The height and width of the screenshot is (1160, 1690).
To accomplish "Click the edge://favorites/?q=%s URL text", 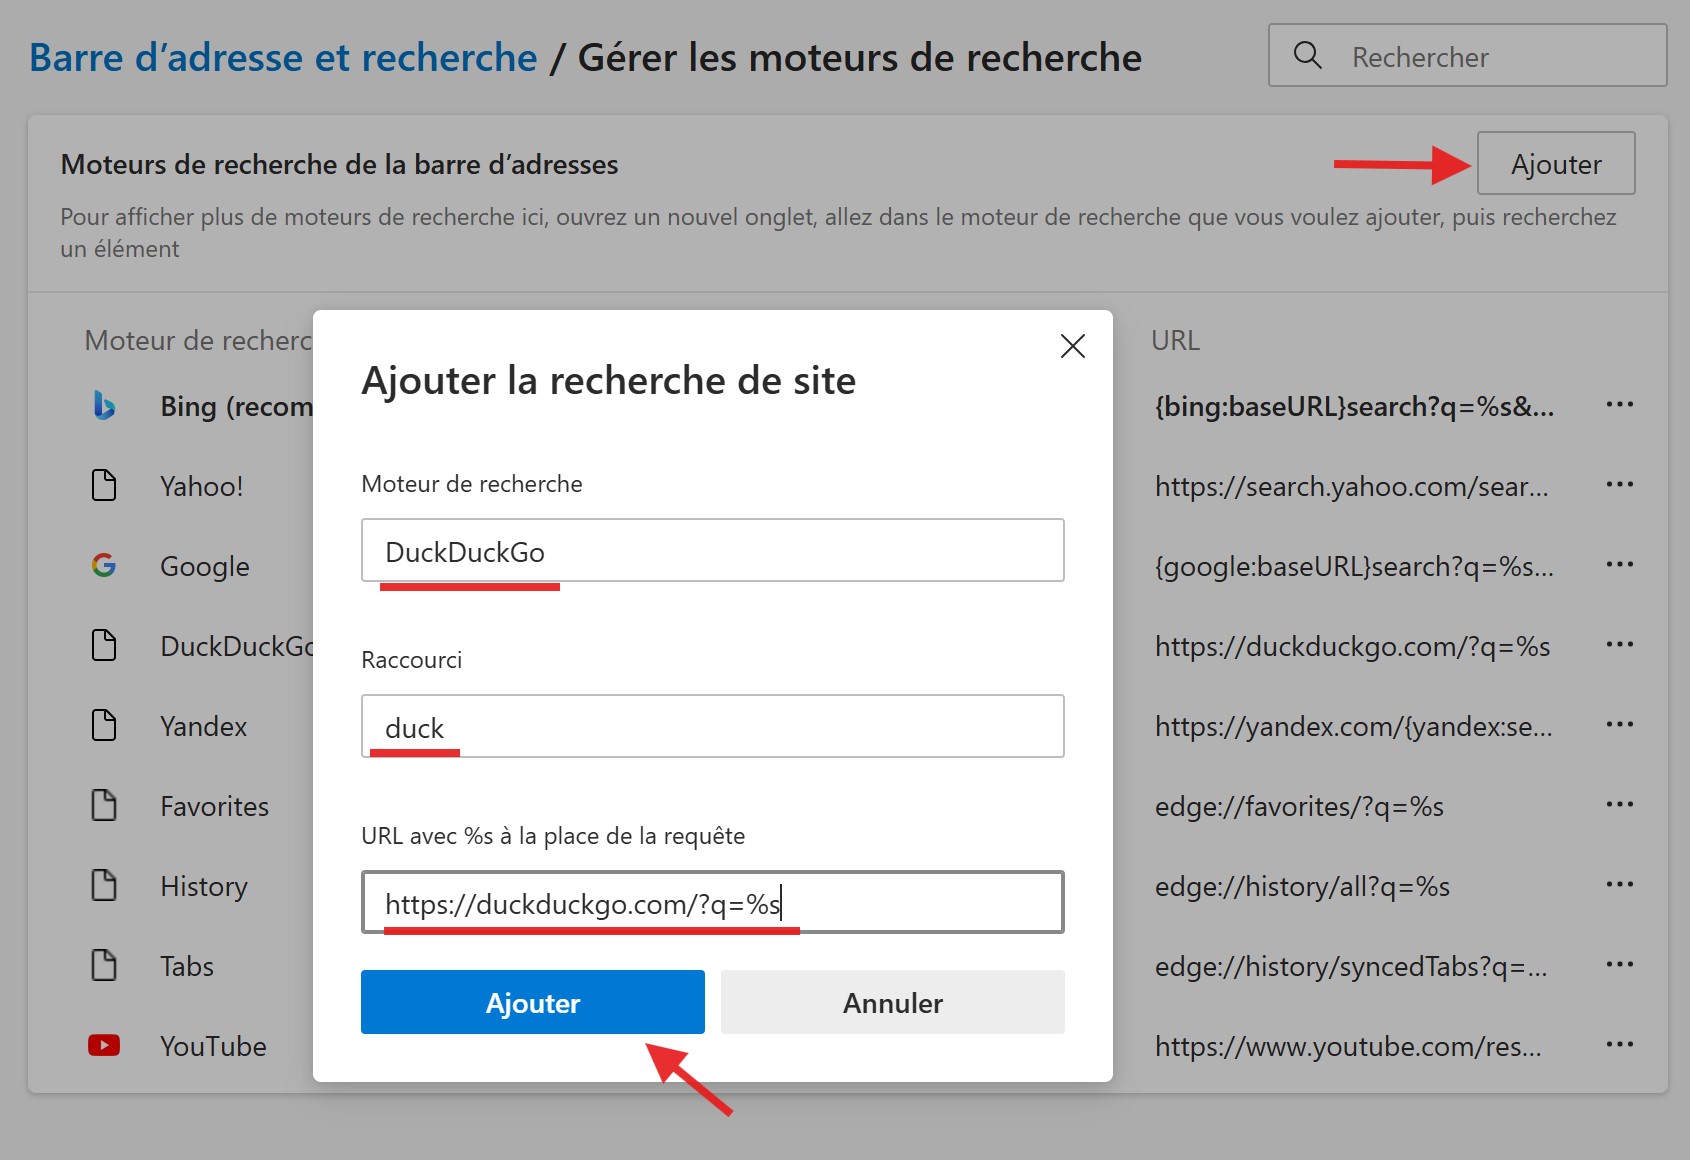I will pos(1299,806).
